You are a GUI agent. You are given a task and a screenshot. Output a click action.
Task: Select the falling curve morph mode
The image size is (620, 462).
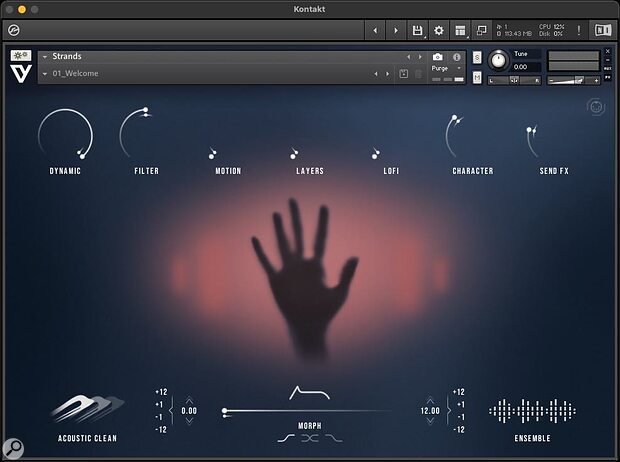pos(334,438)
